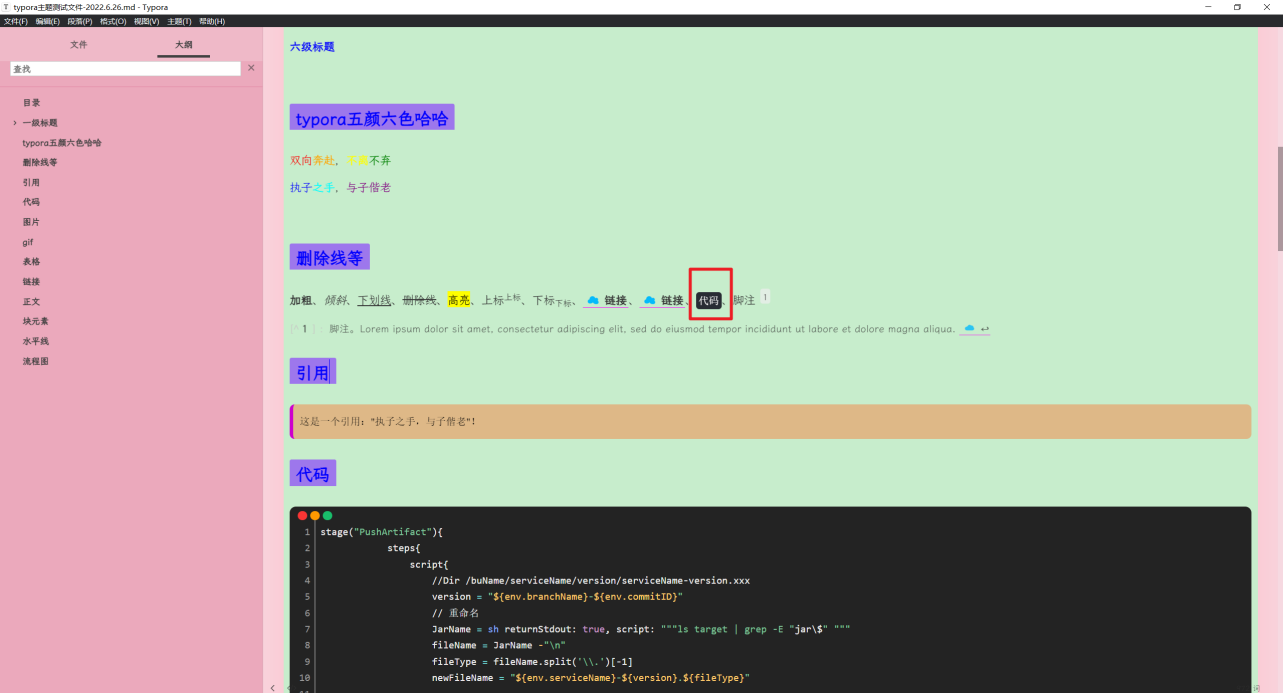Click the inline 代码 code span
The height and width of the screenshot is (693, 1283).
coord(709,300)
